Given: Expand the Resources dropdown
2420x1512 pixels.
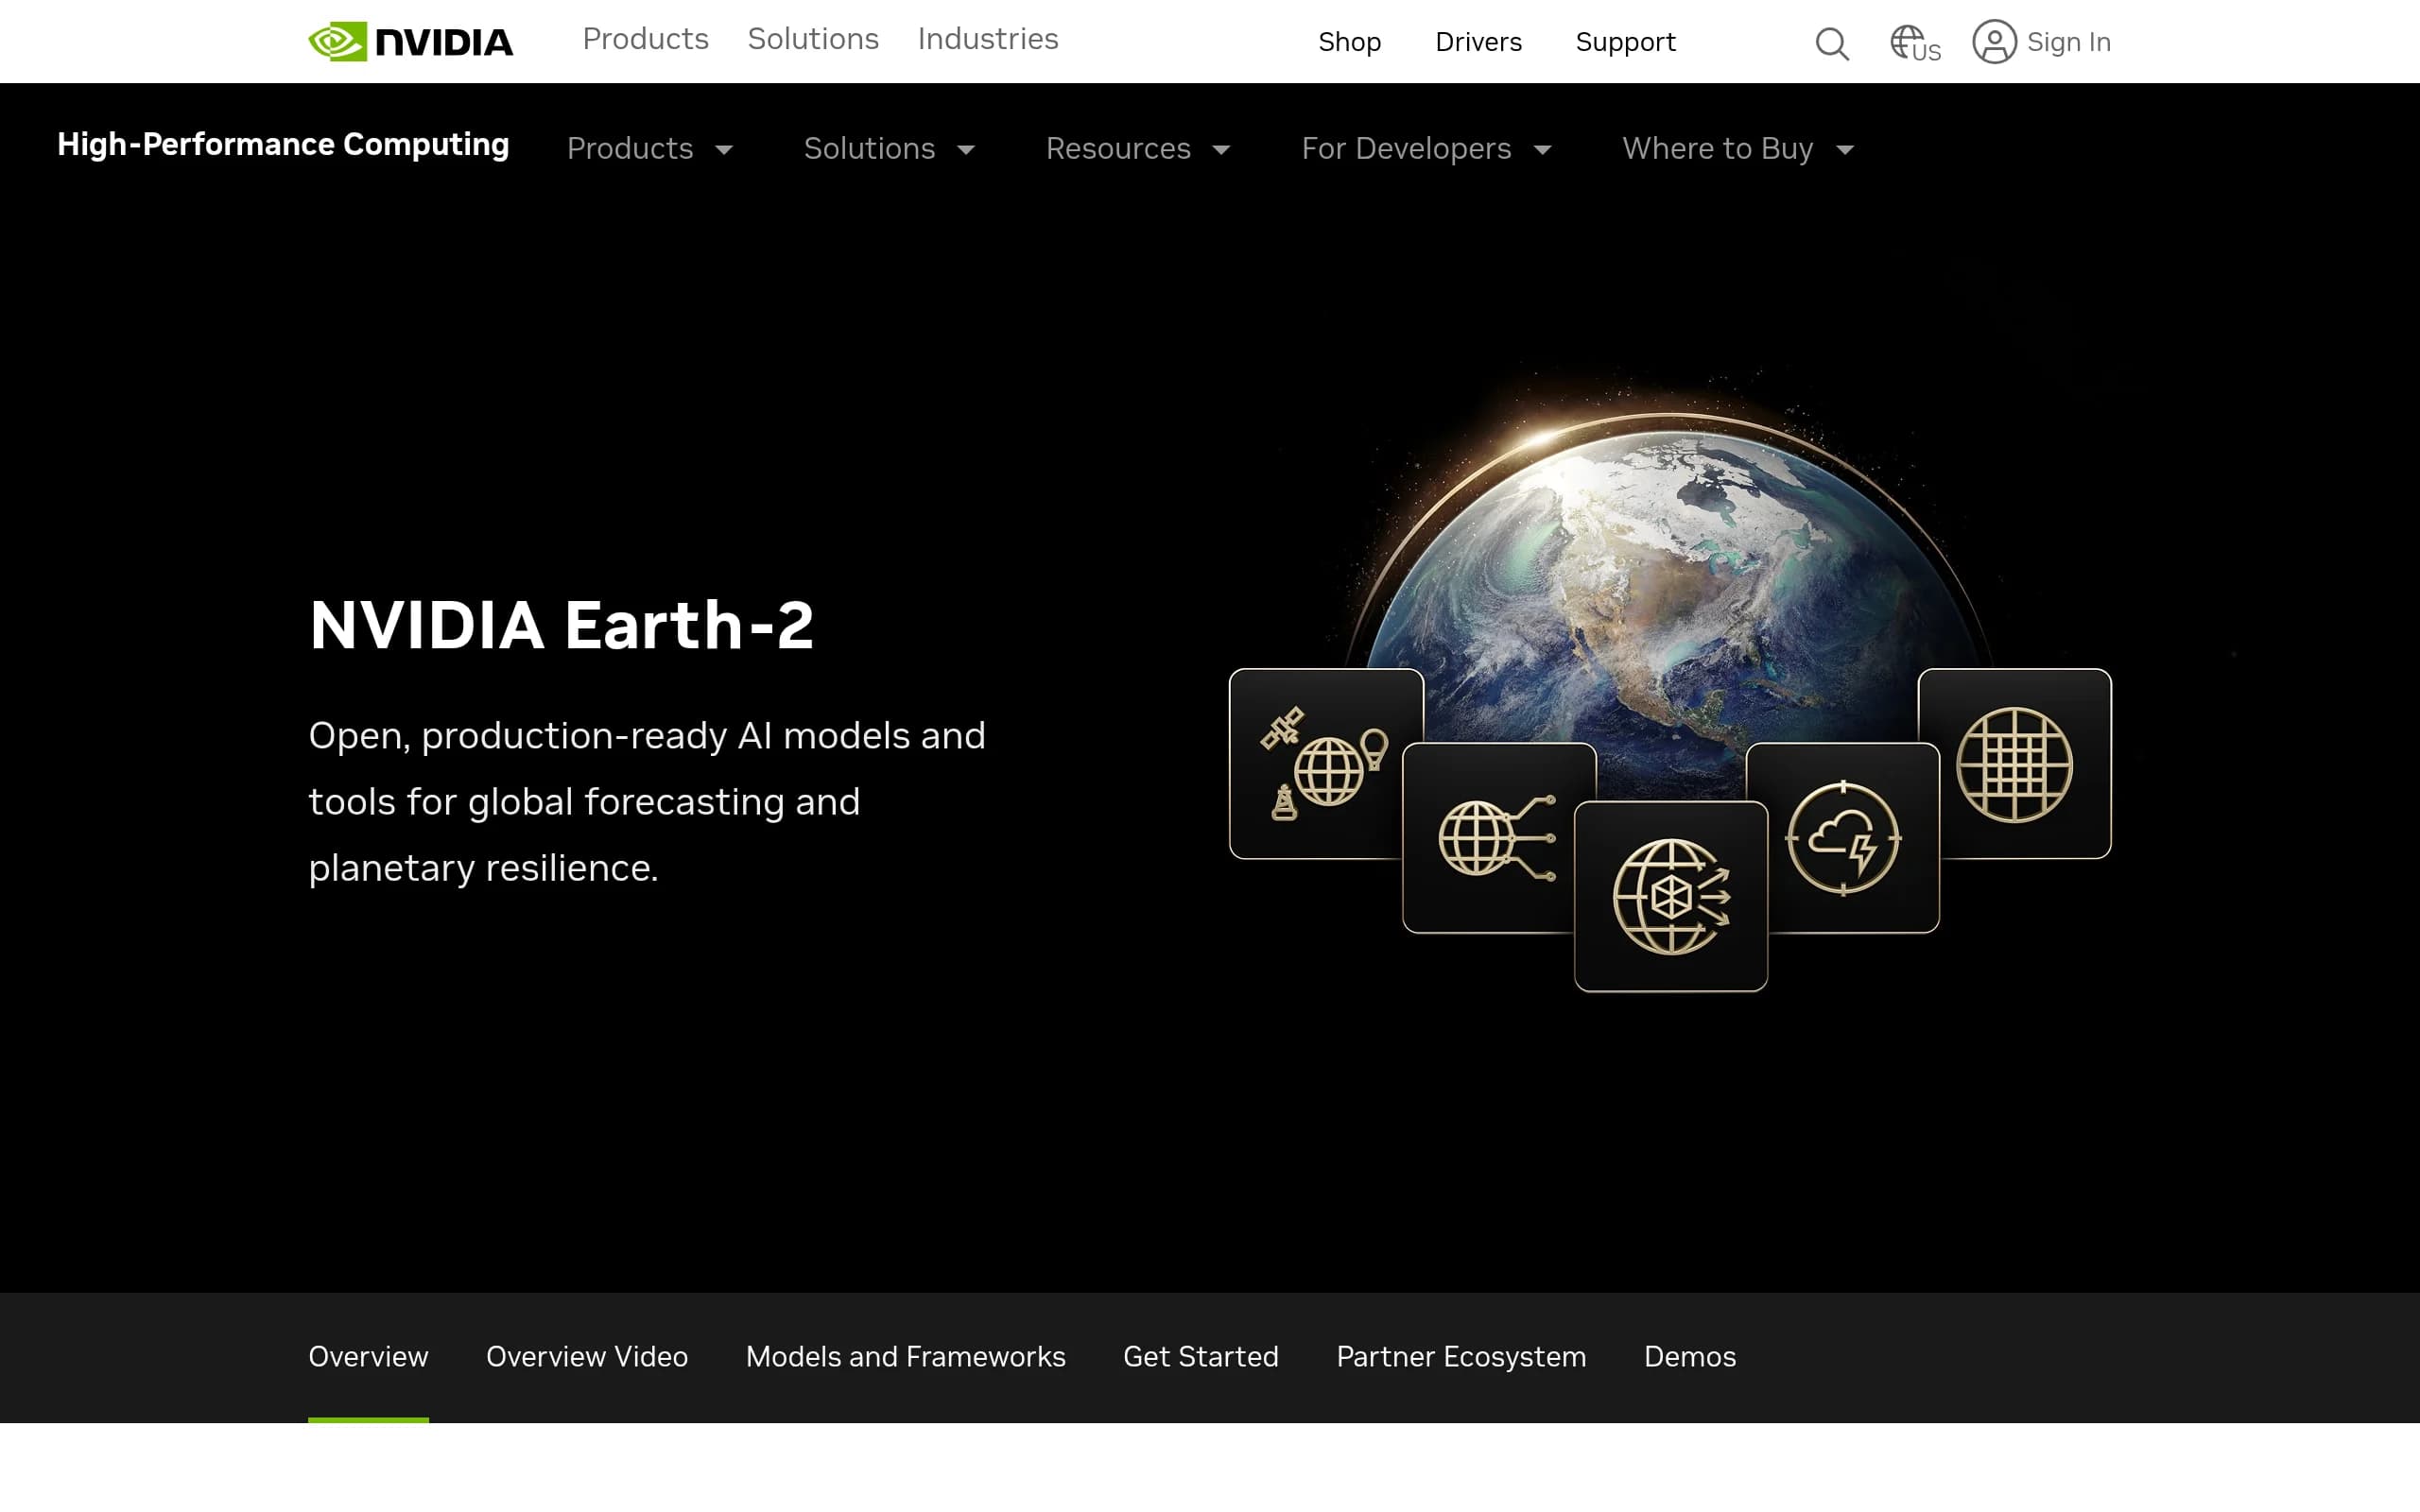Looking at the screenshot, I should [1138, 149].
